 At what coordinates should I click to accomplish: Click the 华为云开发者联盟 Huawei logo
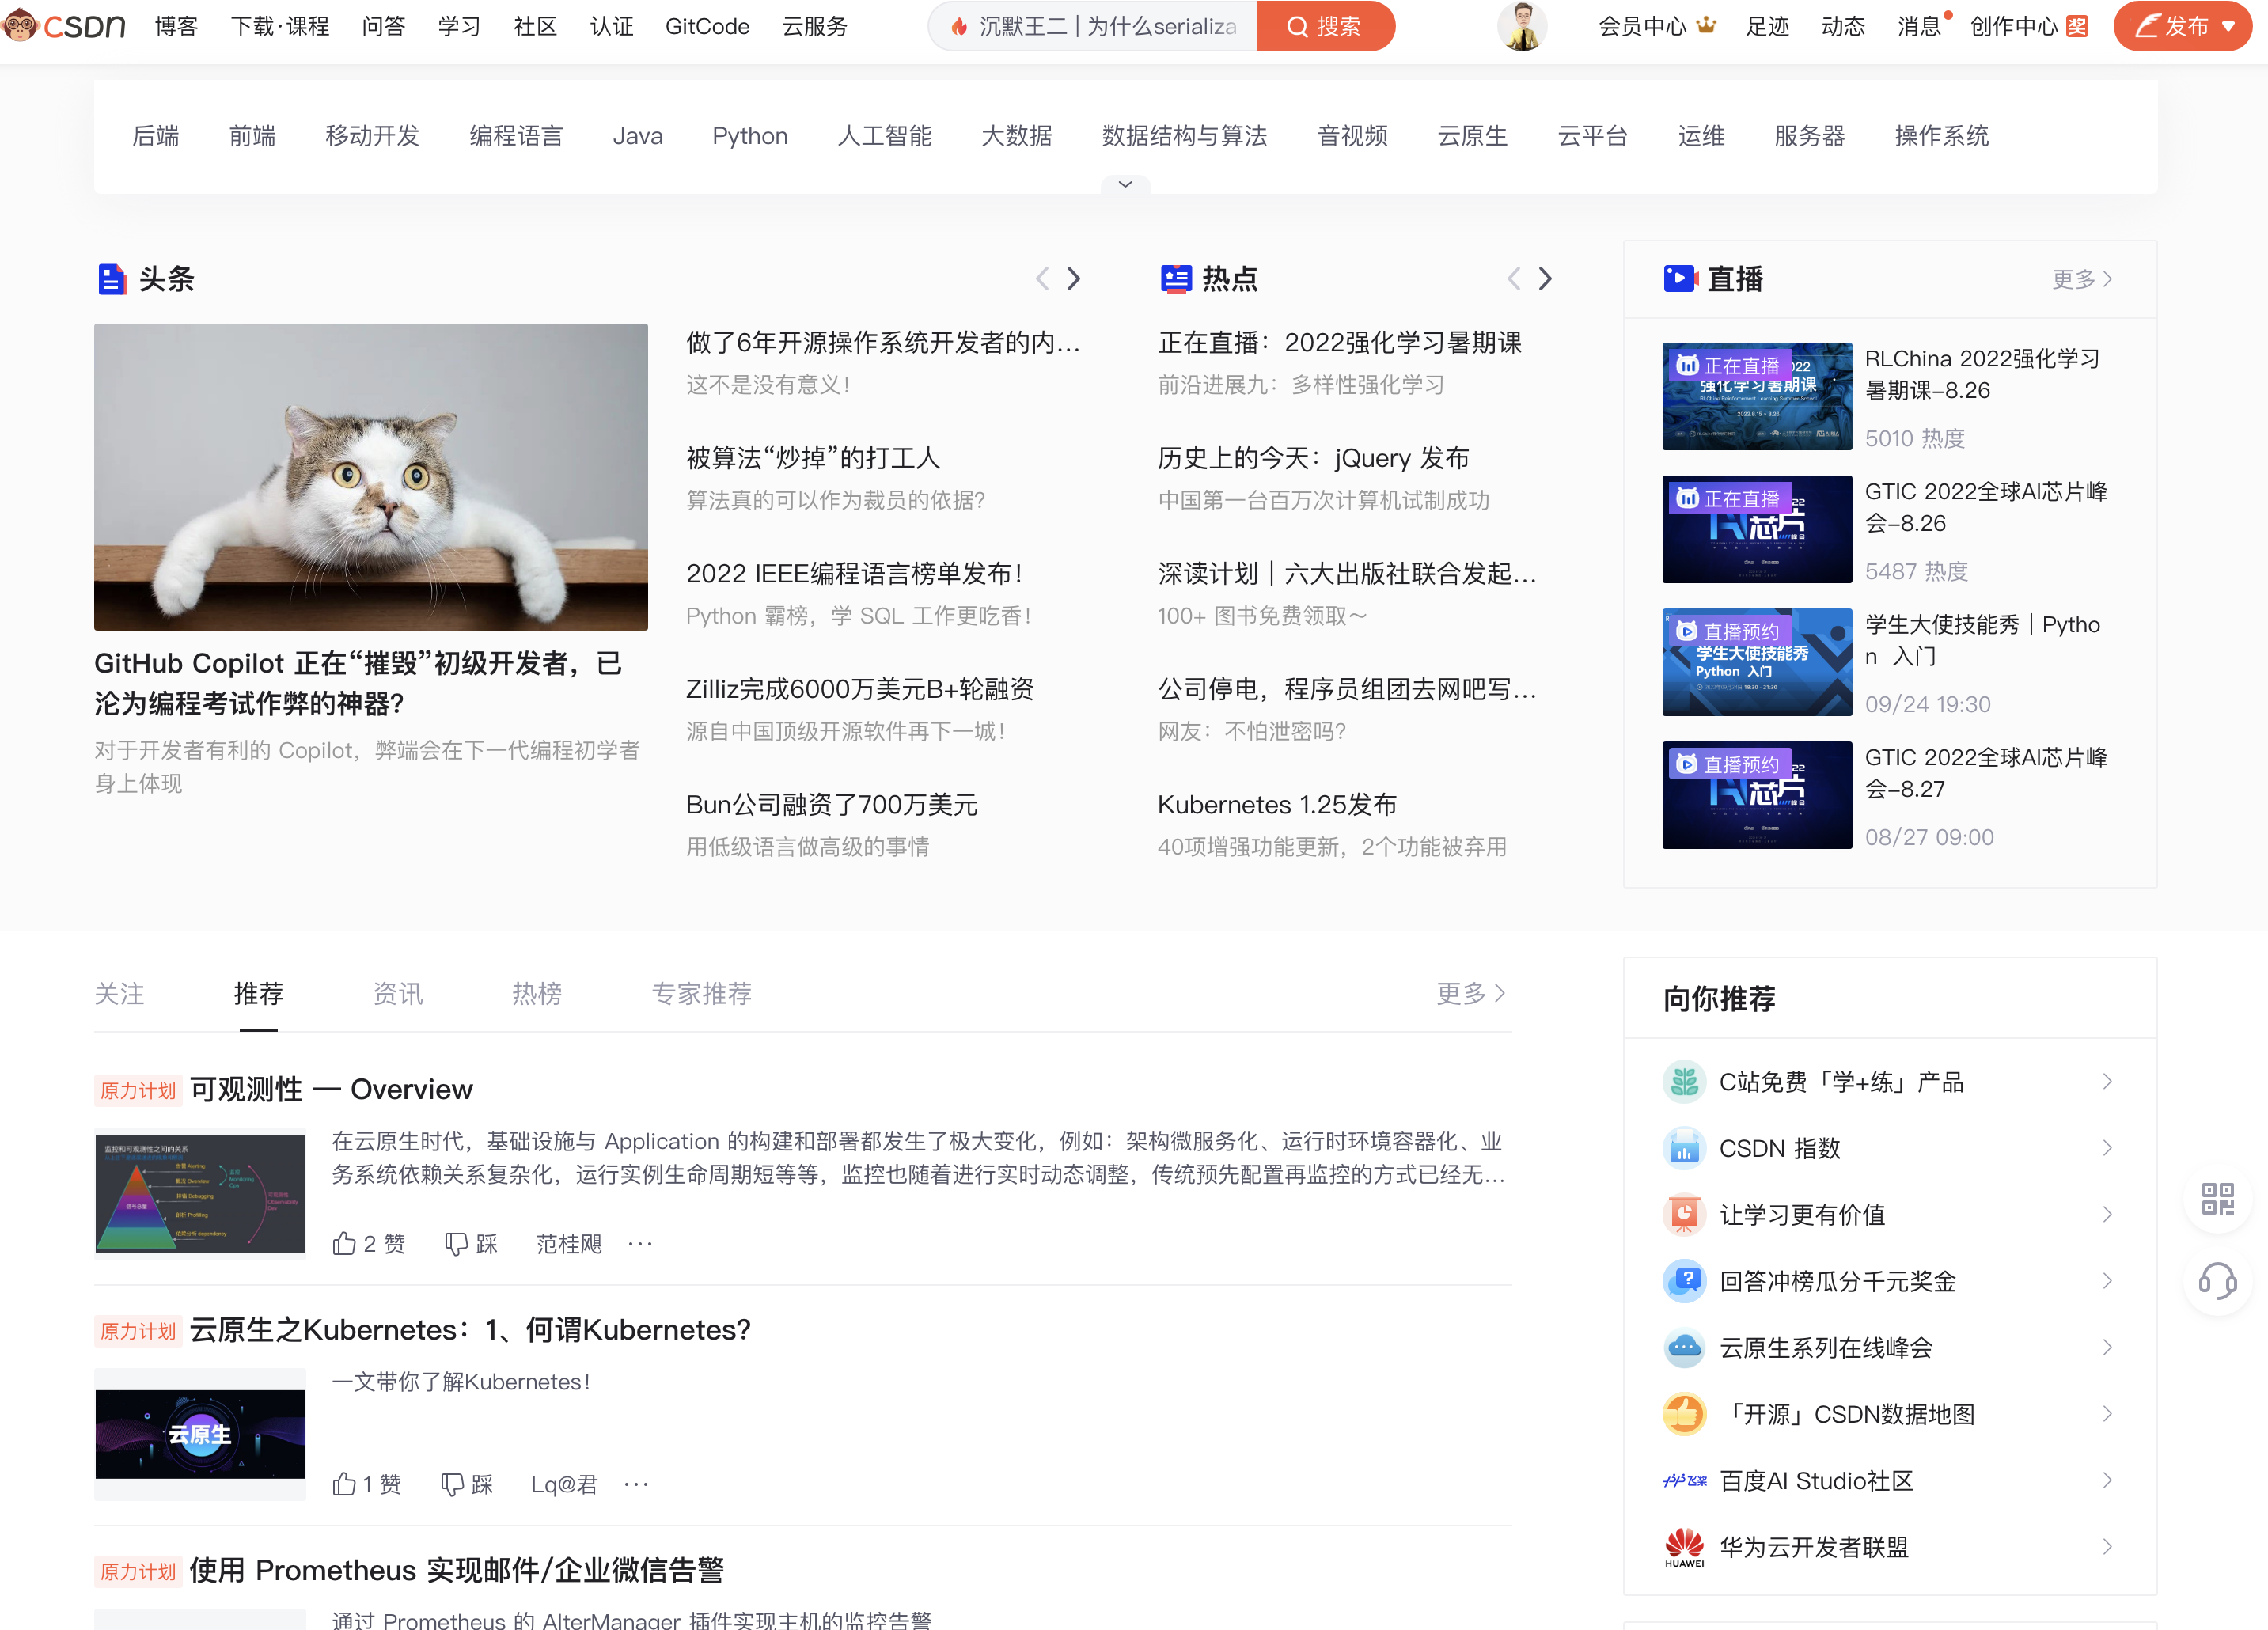[1684, 1547]
